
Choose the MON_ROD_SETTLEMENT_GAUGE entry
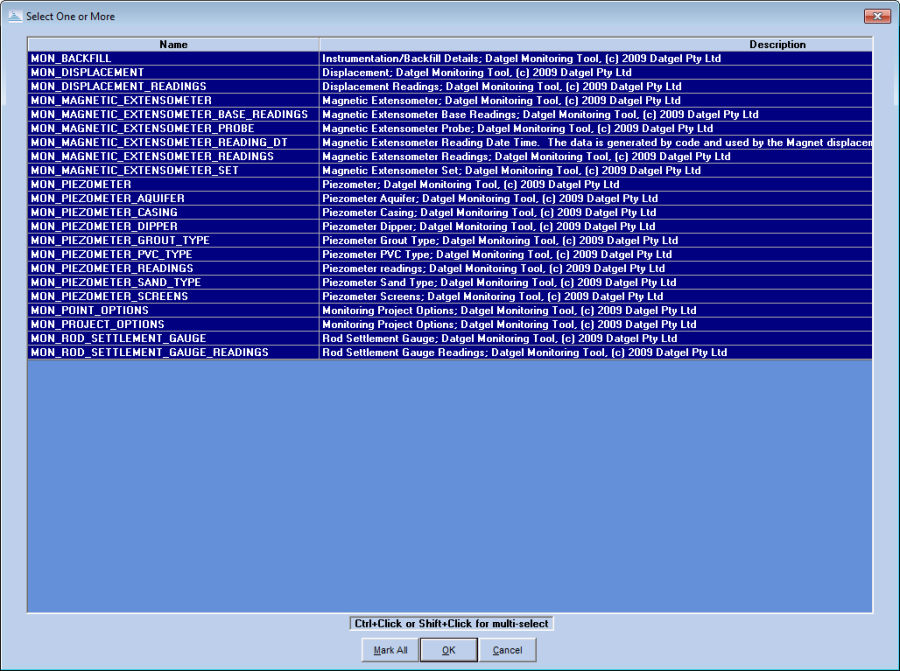(118, 339)
